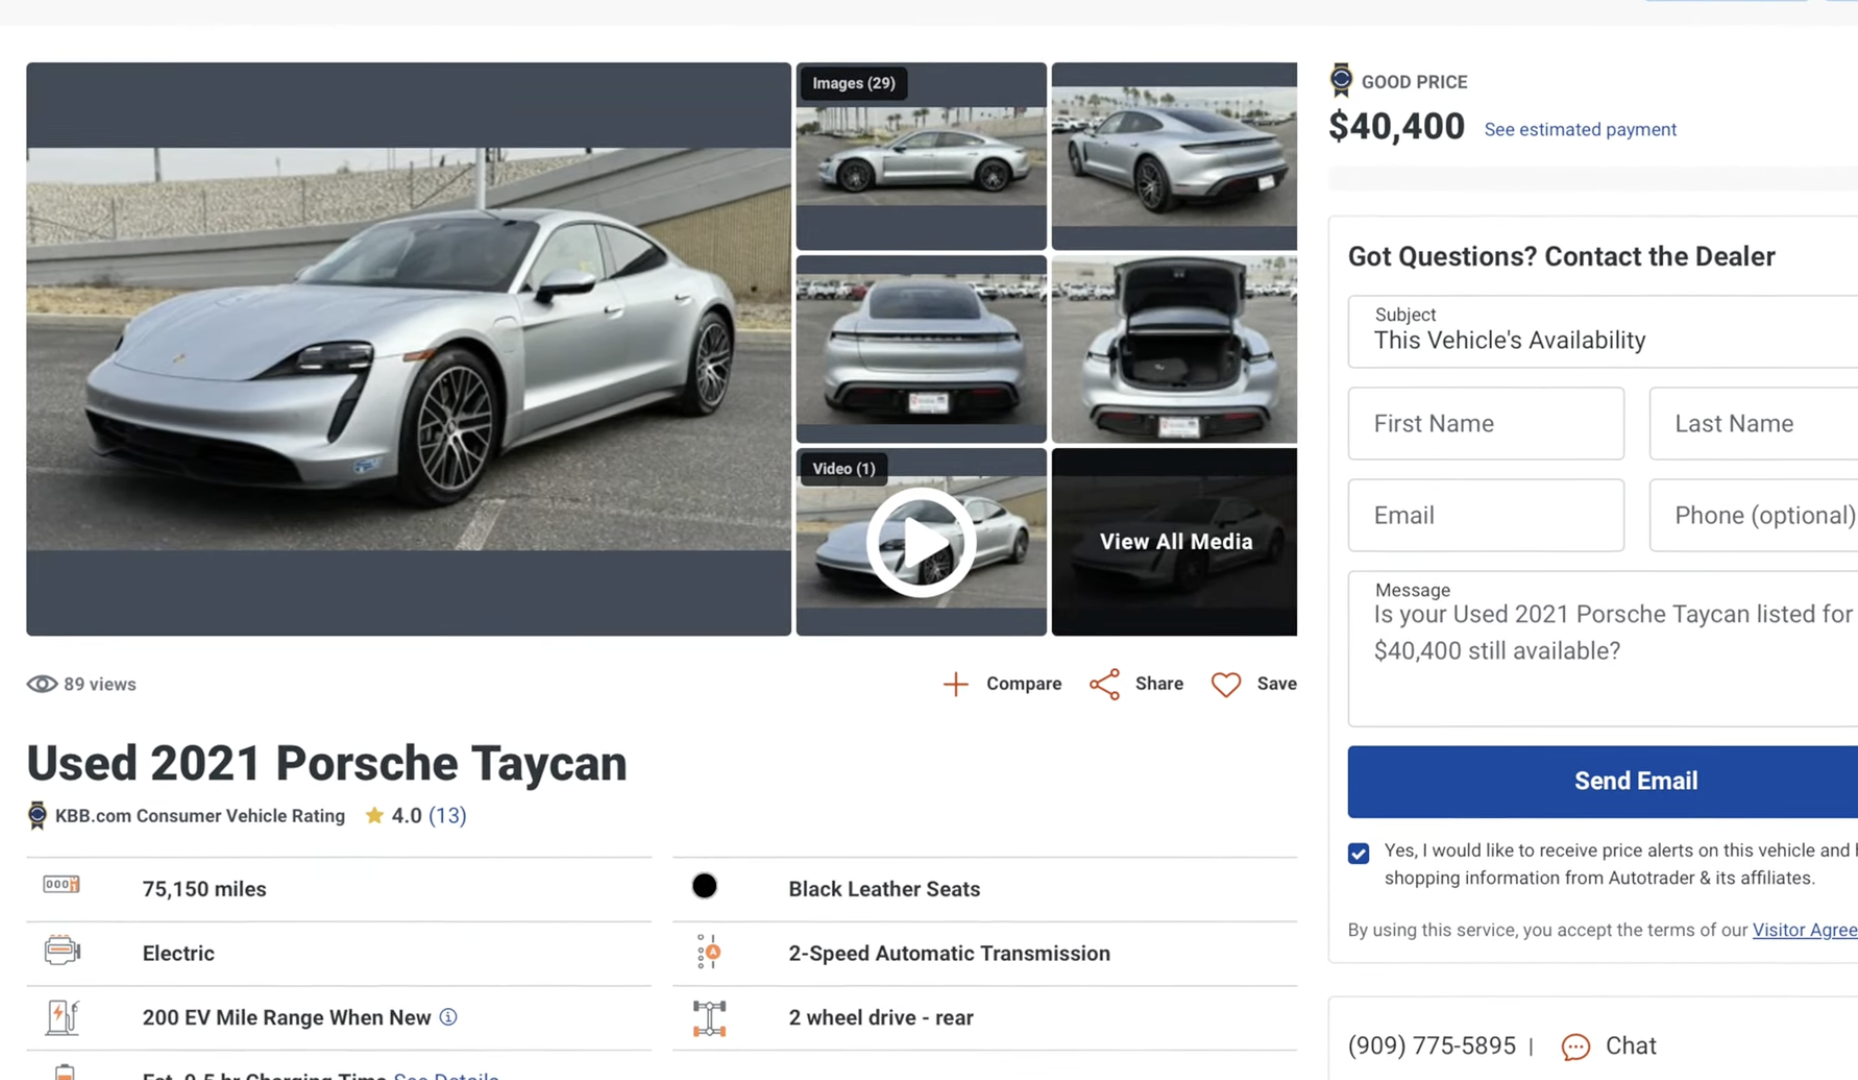Click the GOOD PRICE label

(1414, 82)
